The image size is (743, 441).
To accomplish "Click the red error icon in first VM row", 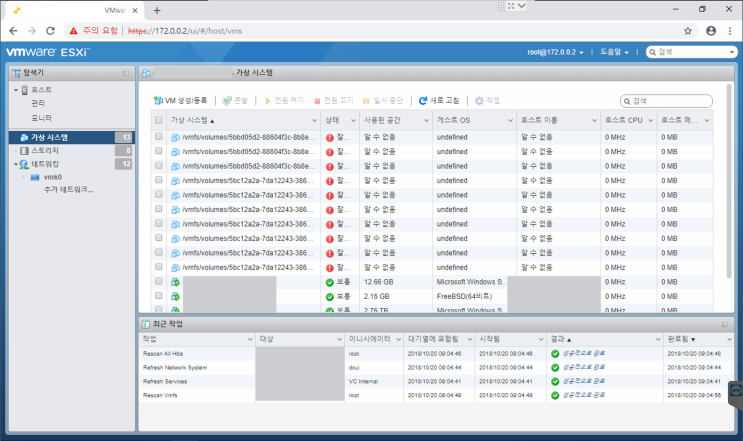I will pyautogui.click(x=330, y=138).
